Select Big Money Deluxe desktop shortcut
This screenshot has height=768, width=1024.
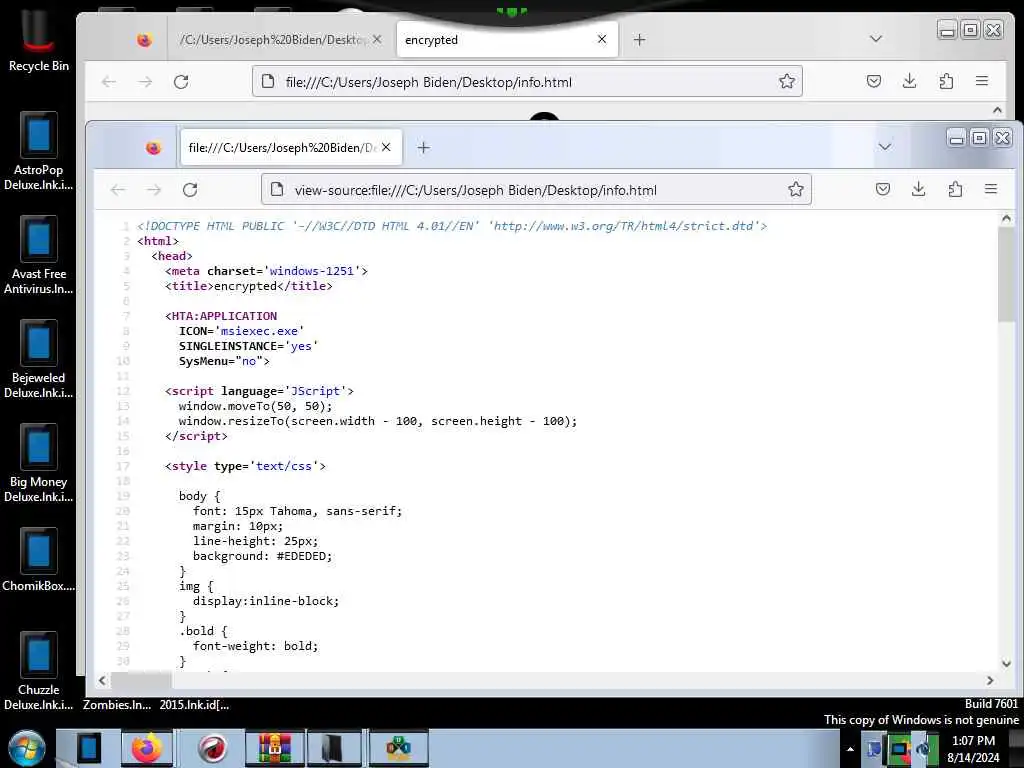(38, 464)
